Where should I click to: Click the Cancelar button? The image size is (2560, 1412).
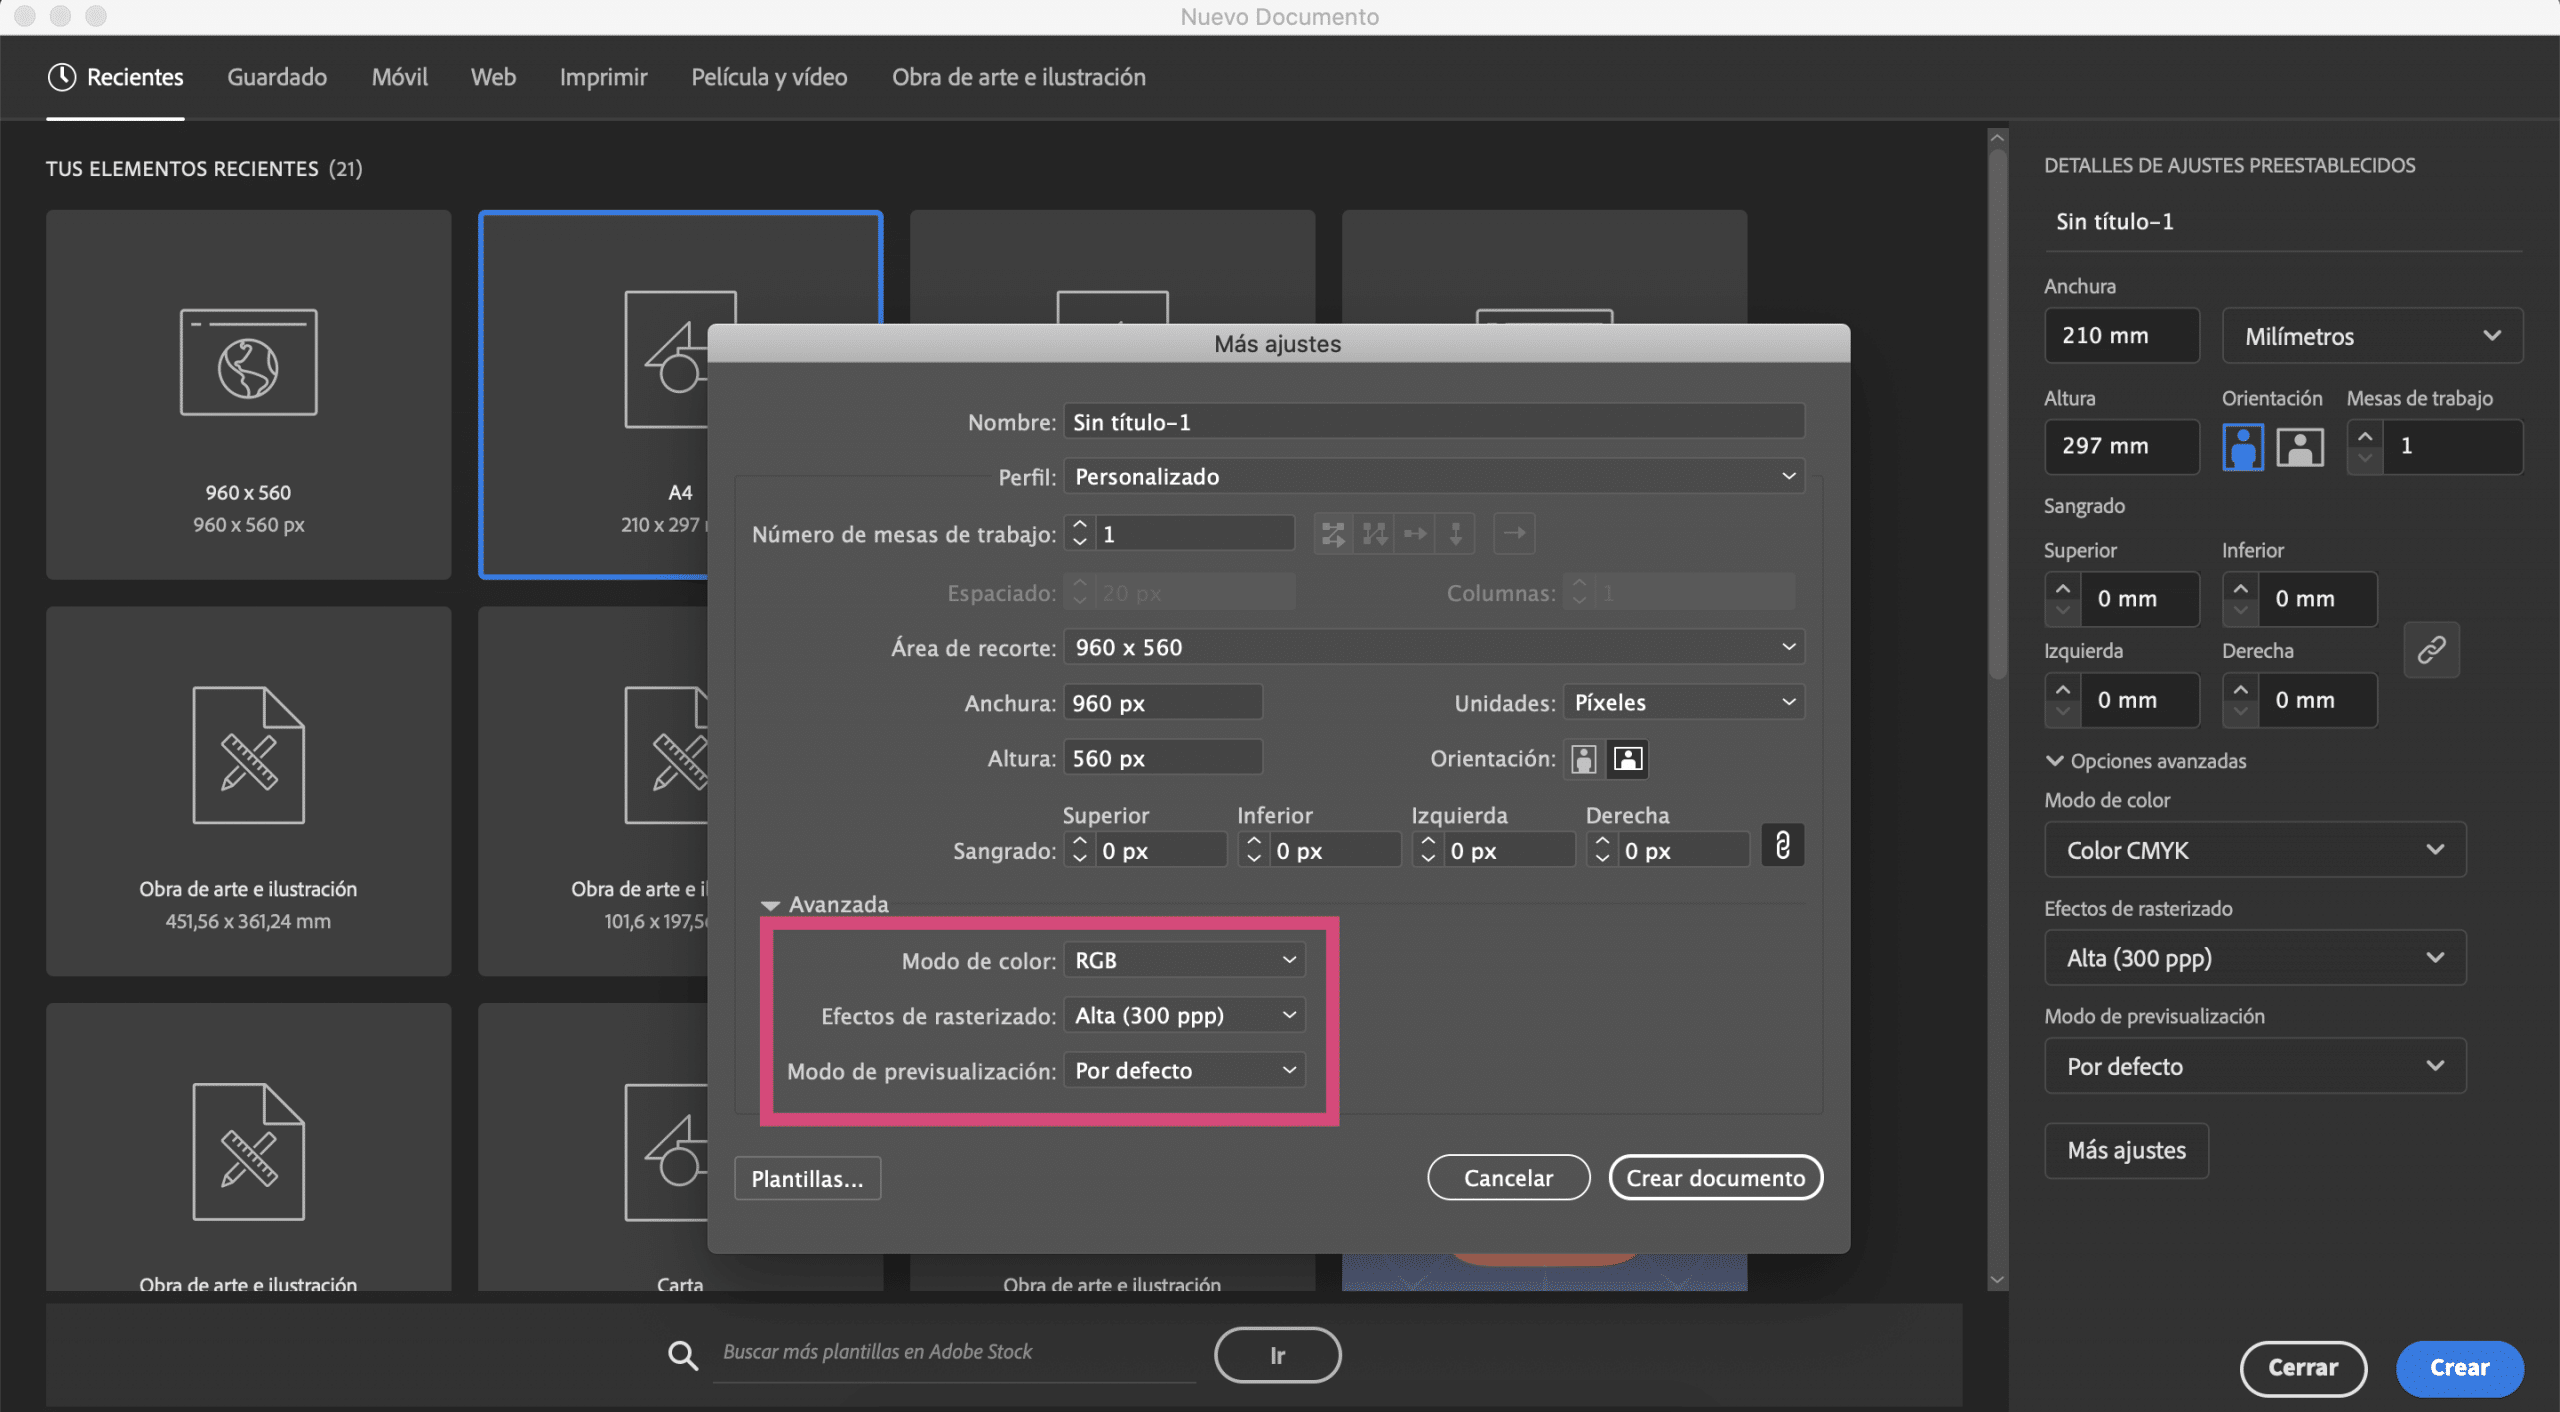pyautogui.click(x=1508, y=1178)
